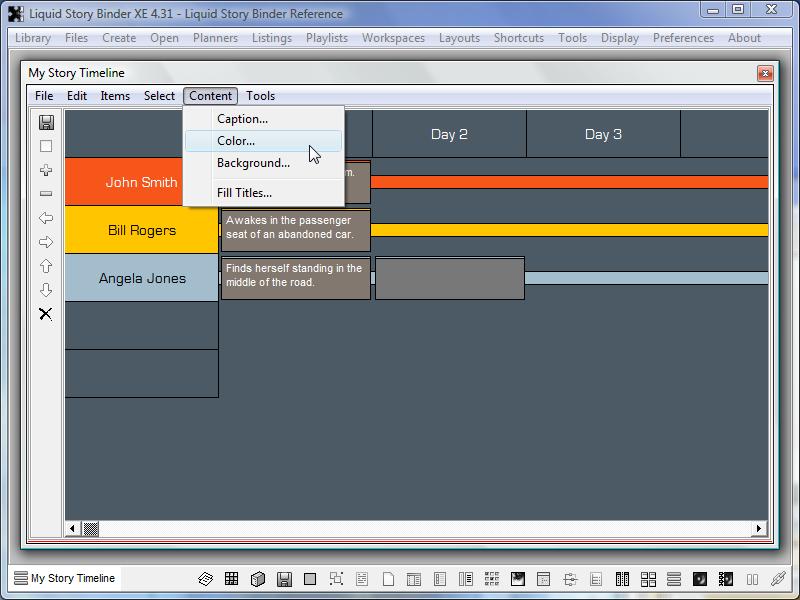Click the grid icon in bottom toolbar

point(231,579)
